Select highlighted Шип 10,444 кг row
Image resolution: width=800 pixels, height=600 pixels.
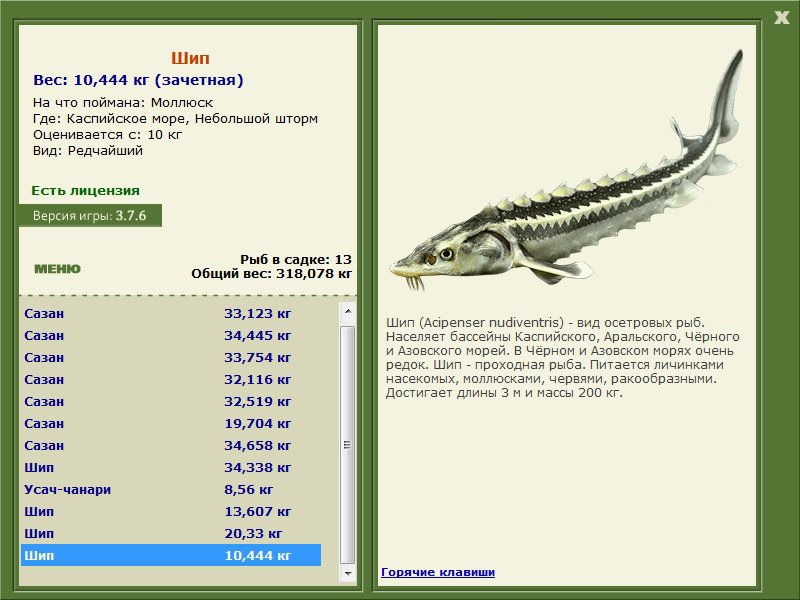(x=171, y=555)
